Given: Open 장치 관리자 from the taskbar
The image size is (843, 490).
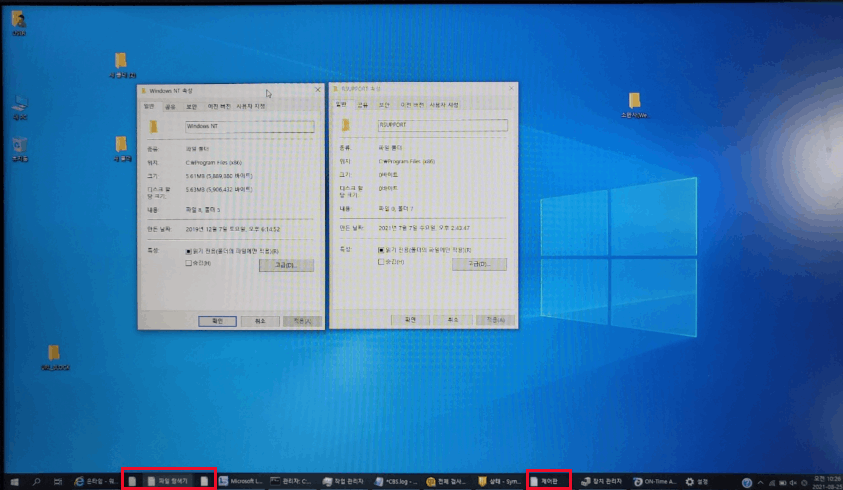Looking at the screenshot, I should (x=602, y=481).
